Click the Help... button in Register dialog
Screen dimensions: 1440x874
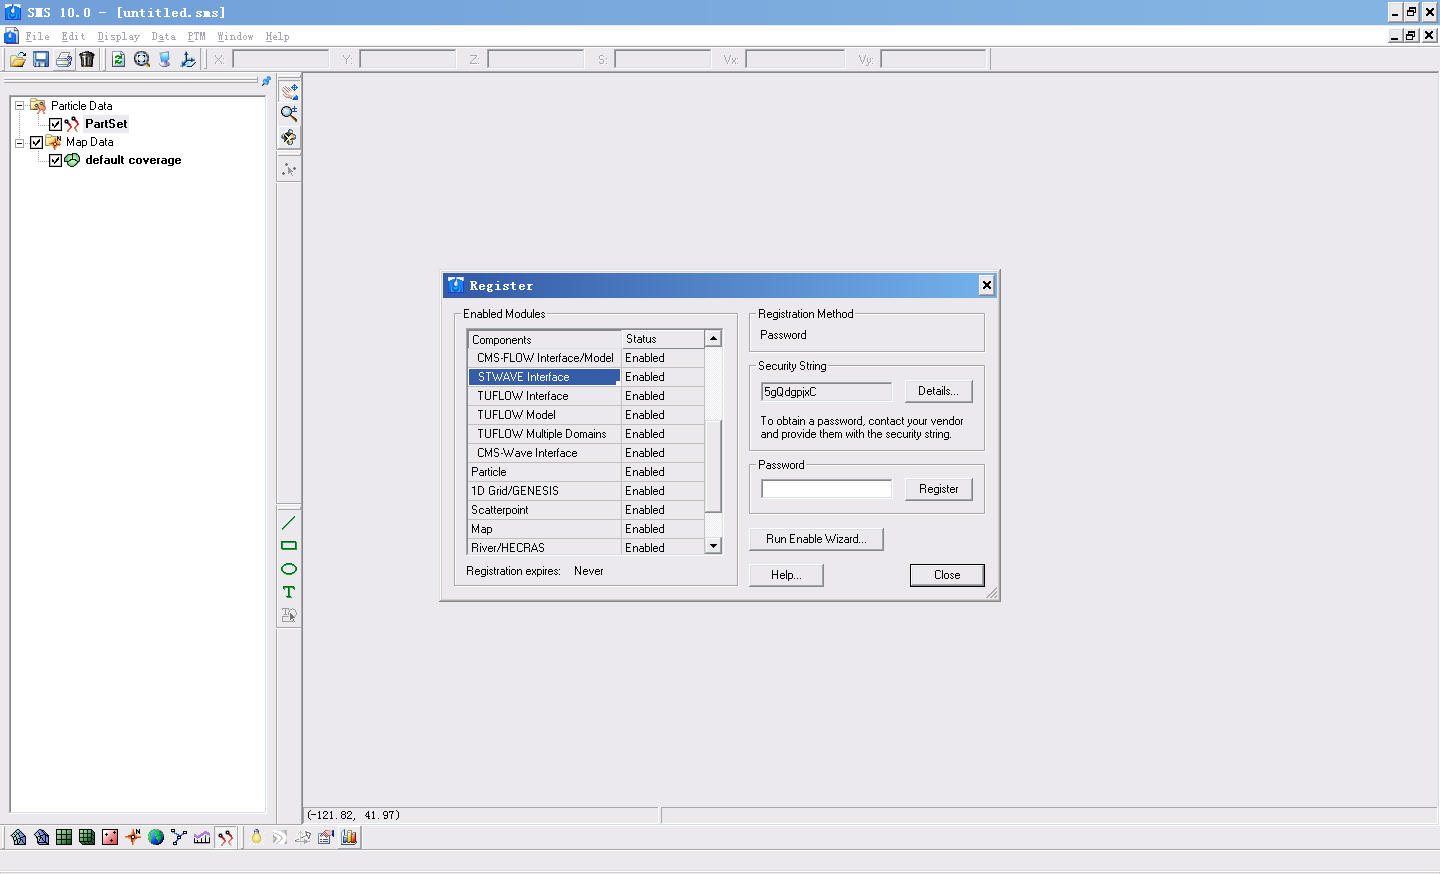[x=786, y=575]
